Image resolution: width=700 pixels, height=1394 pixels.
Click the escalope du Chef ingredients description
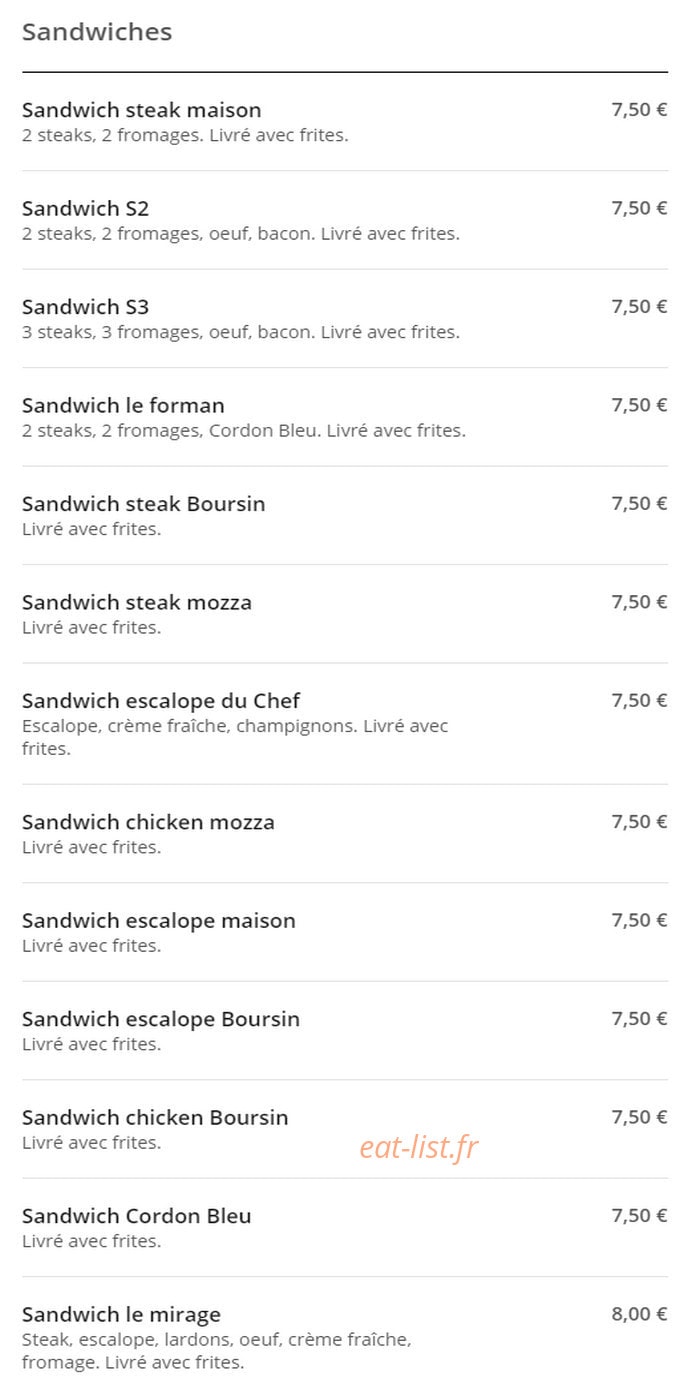coord(235,737)
